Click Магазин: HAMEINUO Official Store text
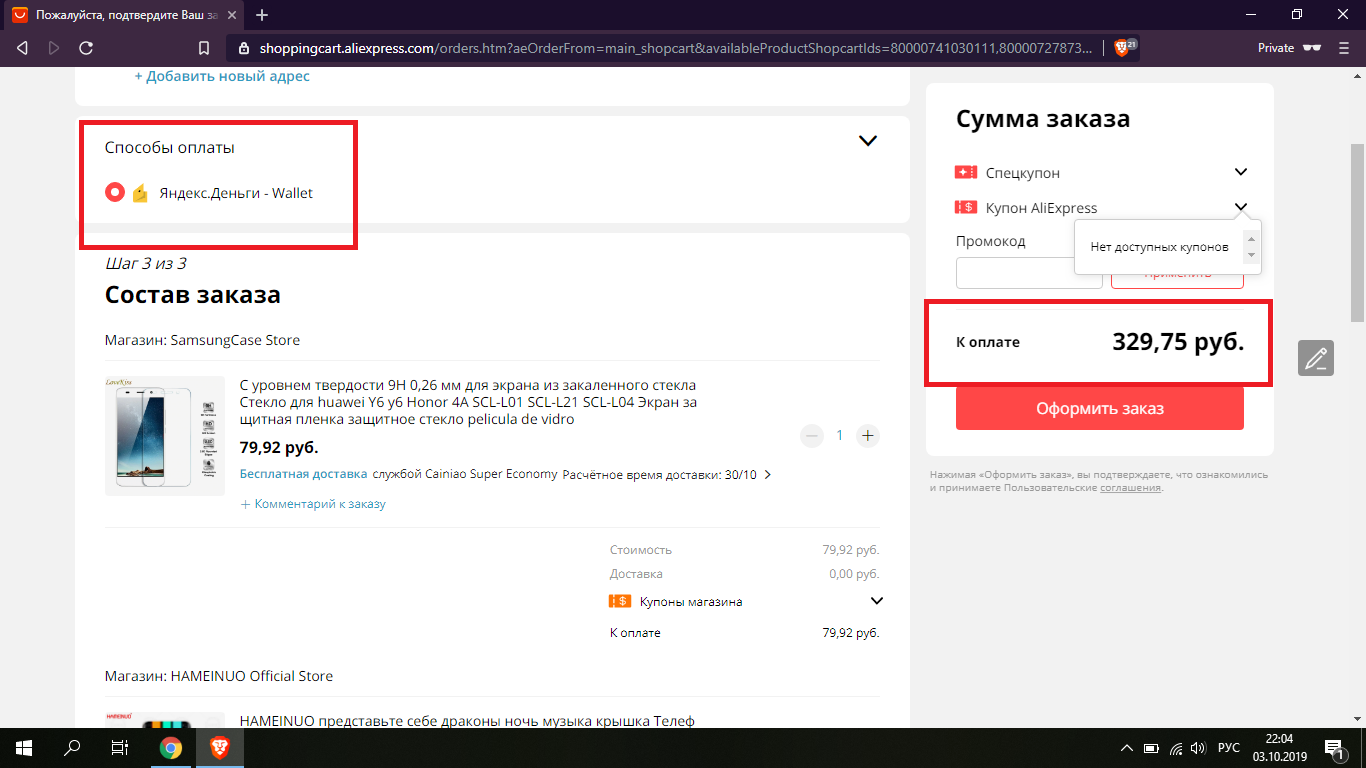 (219, 676)
